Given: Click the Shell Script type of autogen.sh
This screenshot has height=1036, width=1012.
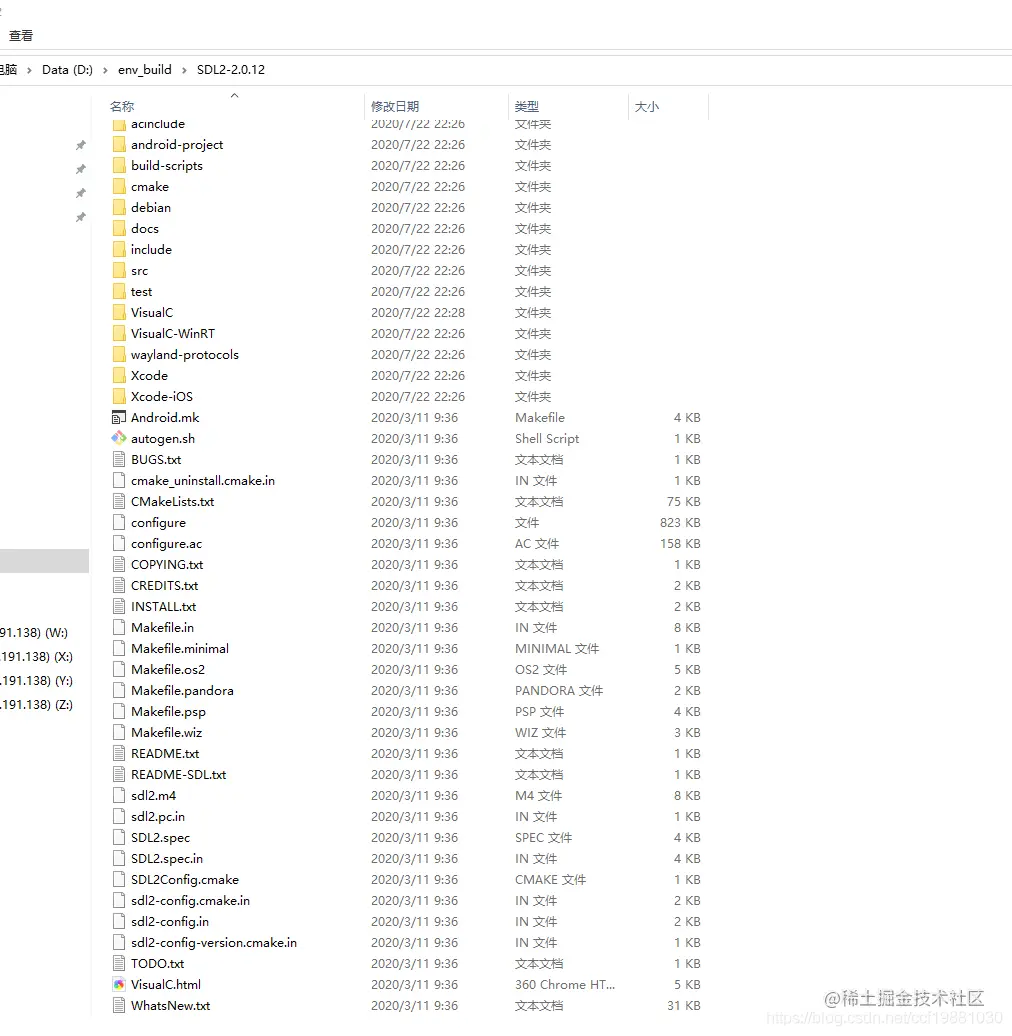Looking at the screenshot, I should pos(547,439).
